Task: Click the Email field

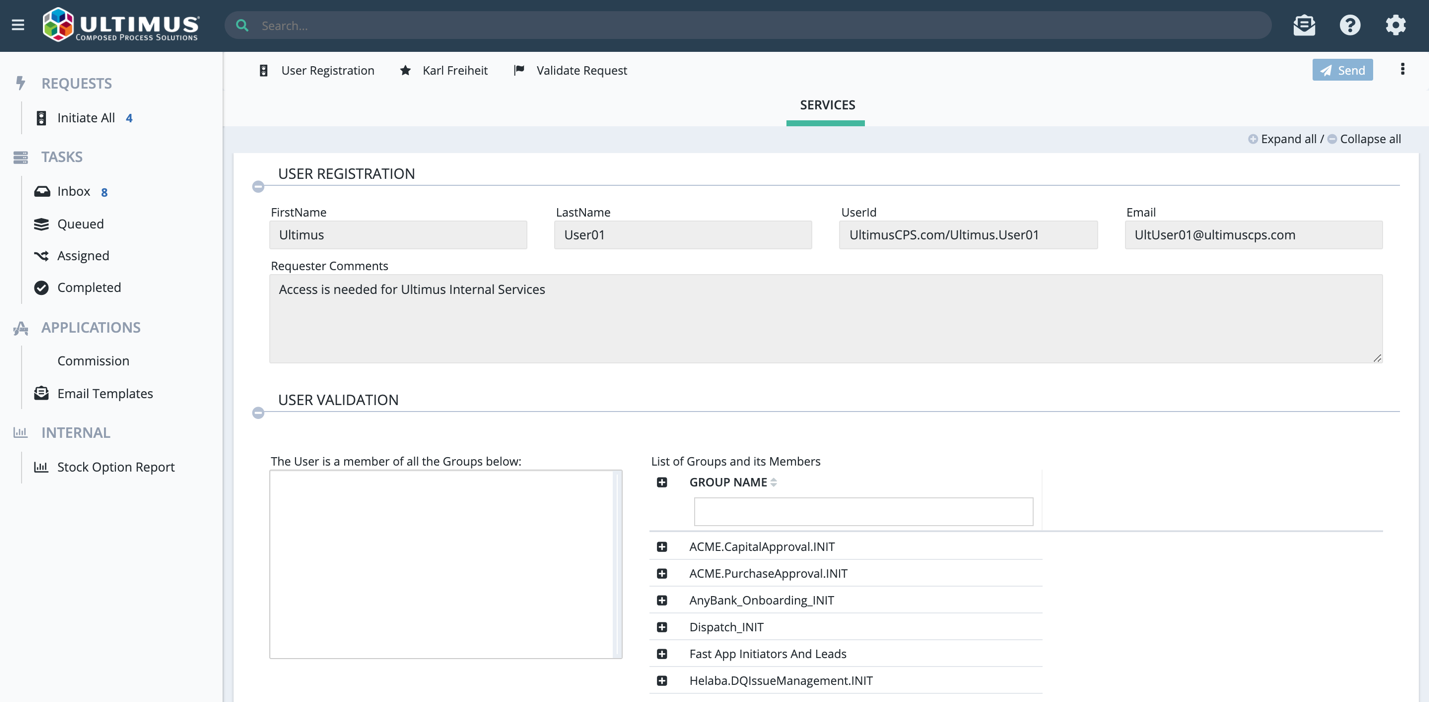Action: point(1254,235)
